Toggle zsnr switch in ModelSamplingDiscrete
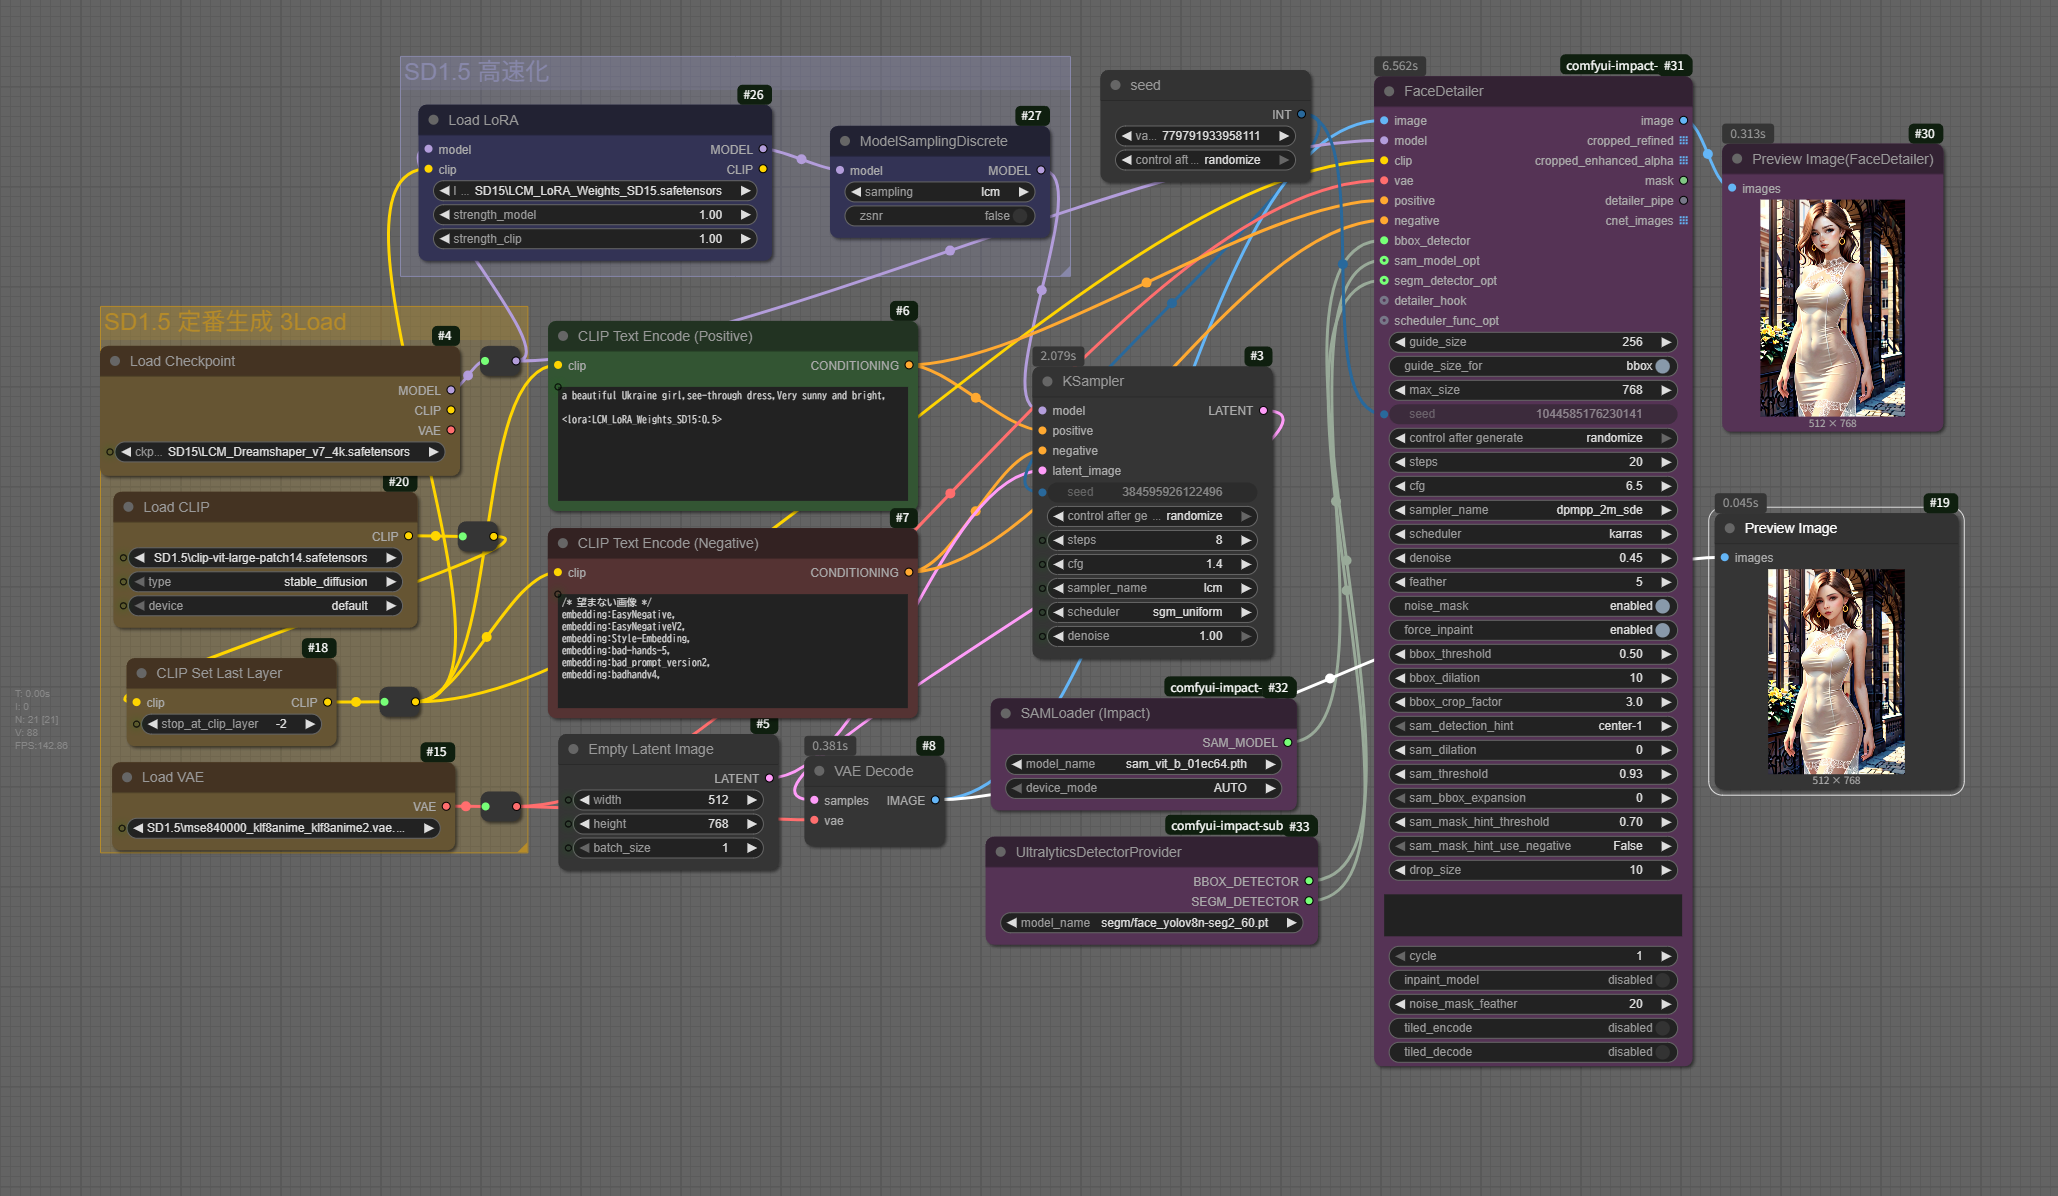The width and height of the screenshot is (2058, 1196). (1019, 216)
